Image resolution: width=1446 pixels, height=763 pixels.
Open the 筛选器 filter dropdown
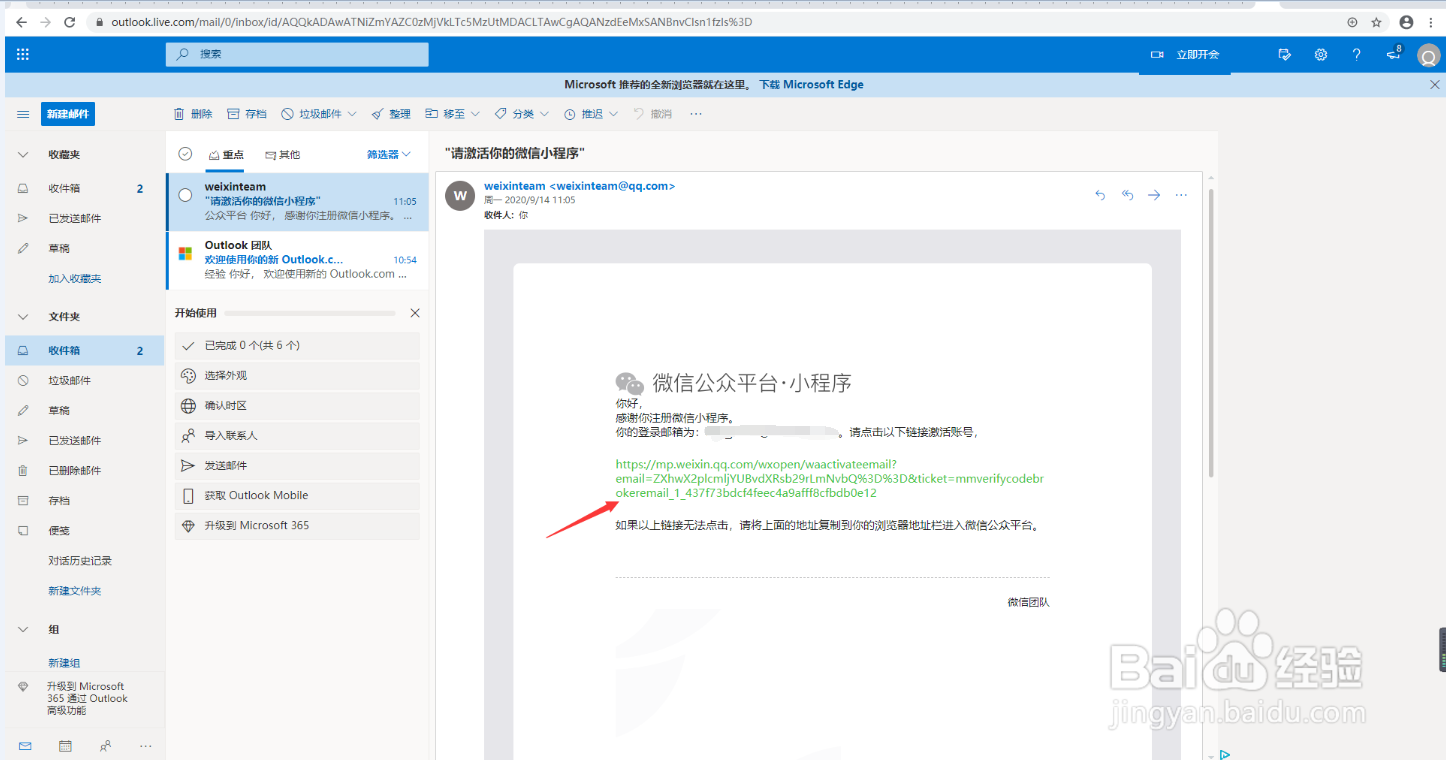[x=389, y=154]
